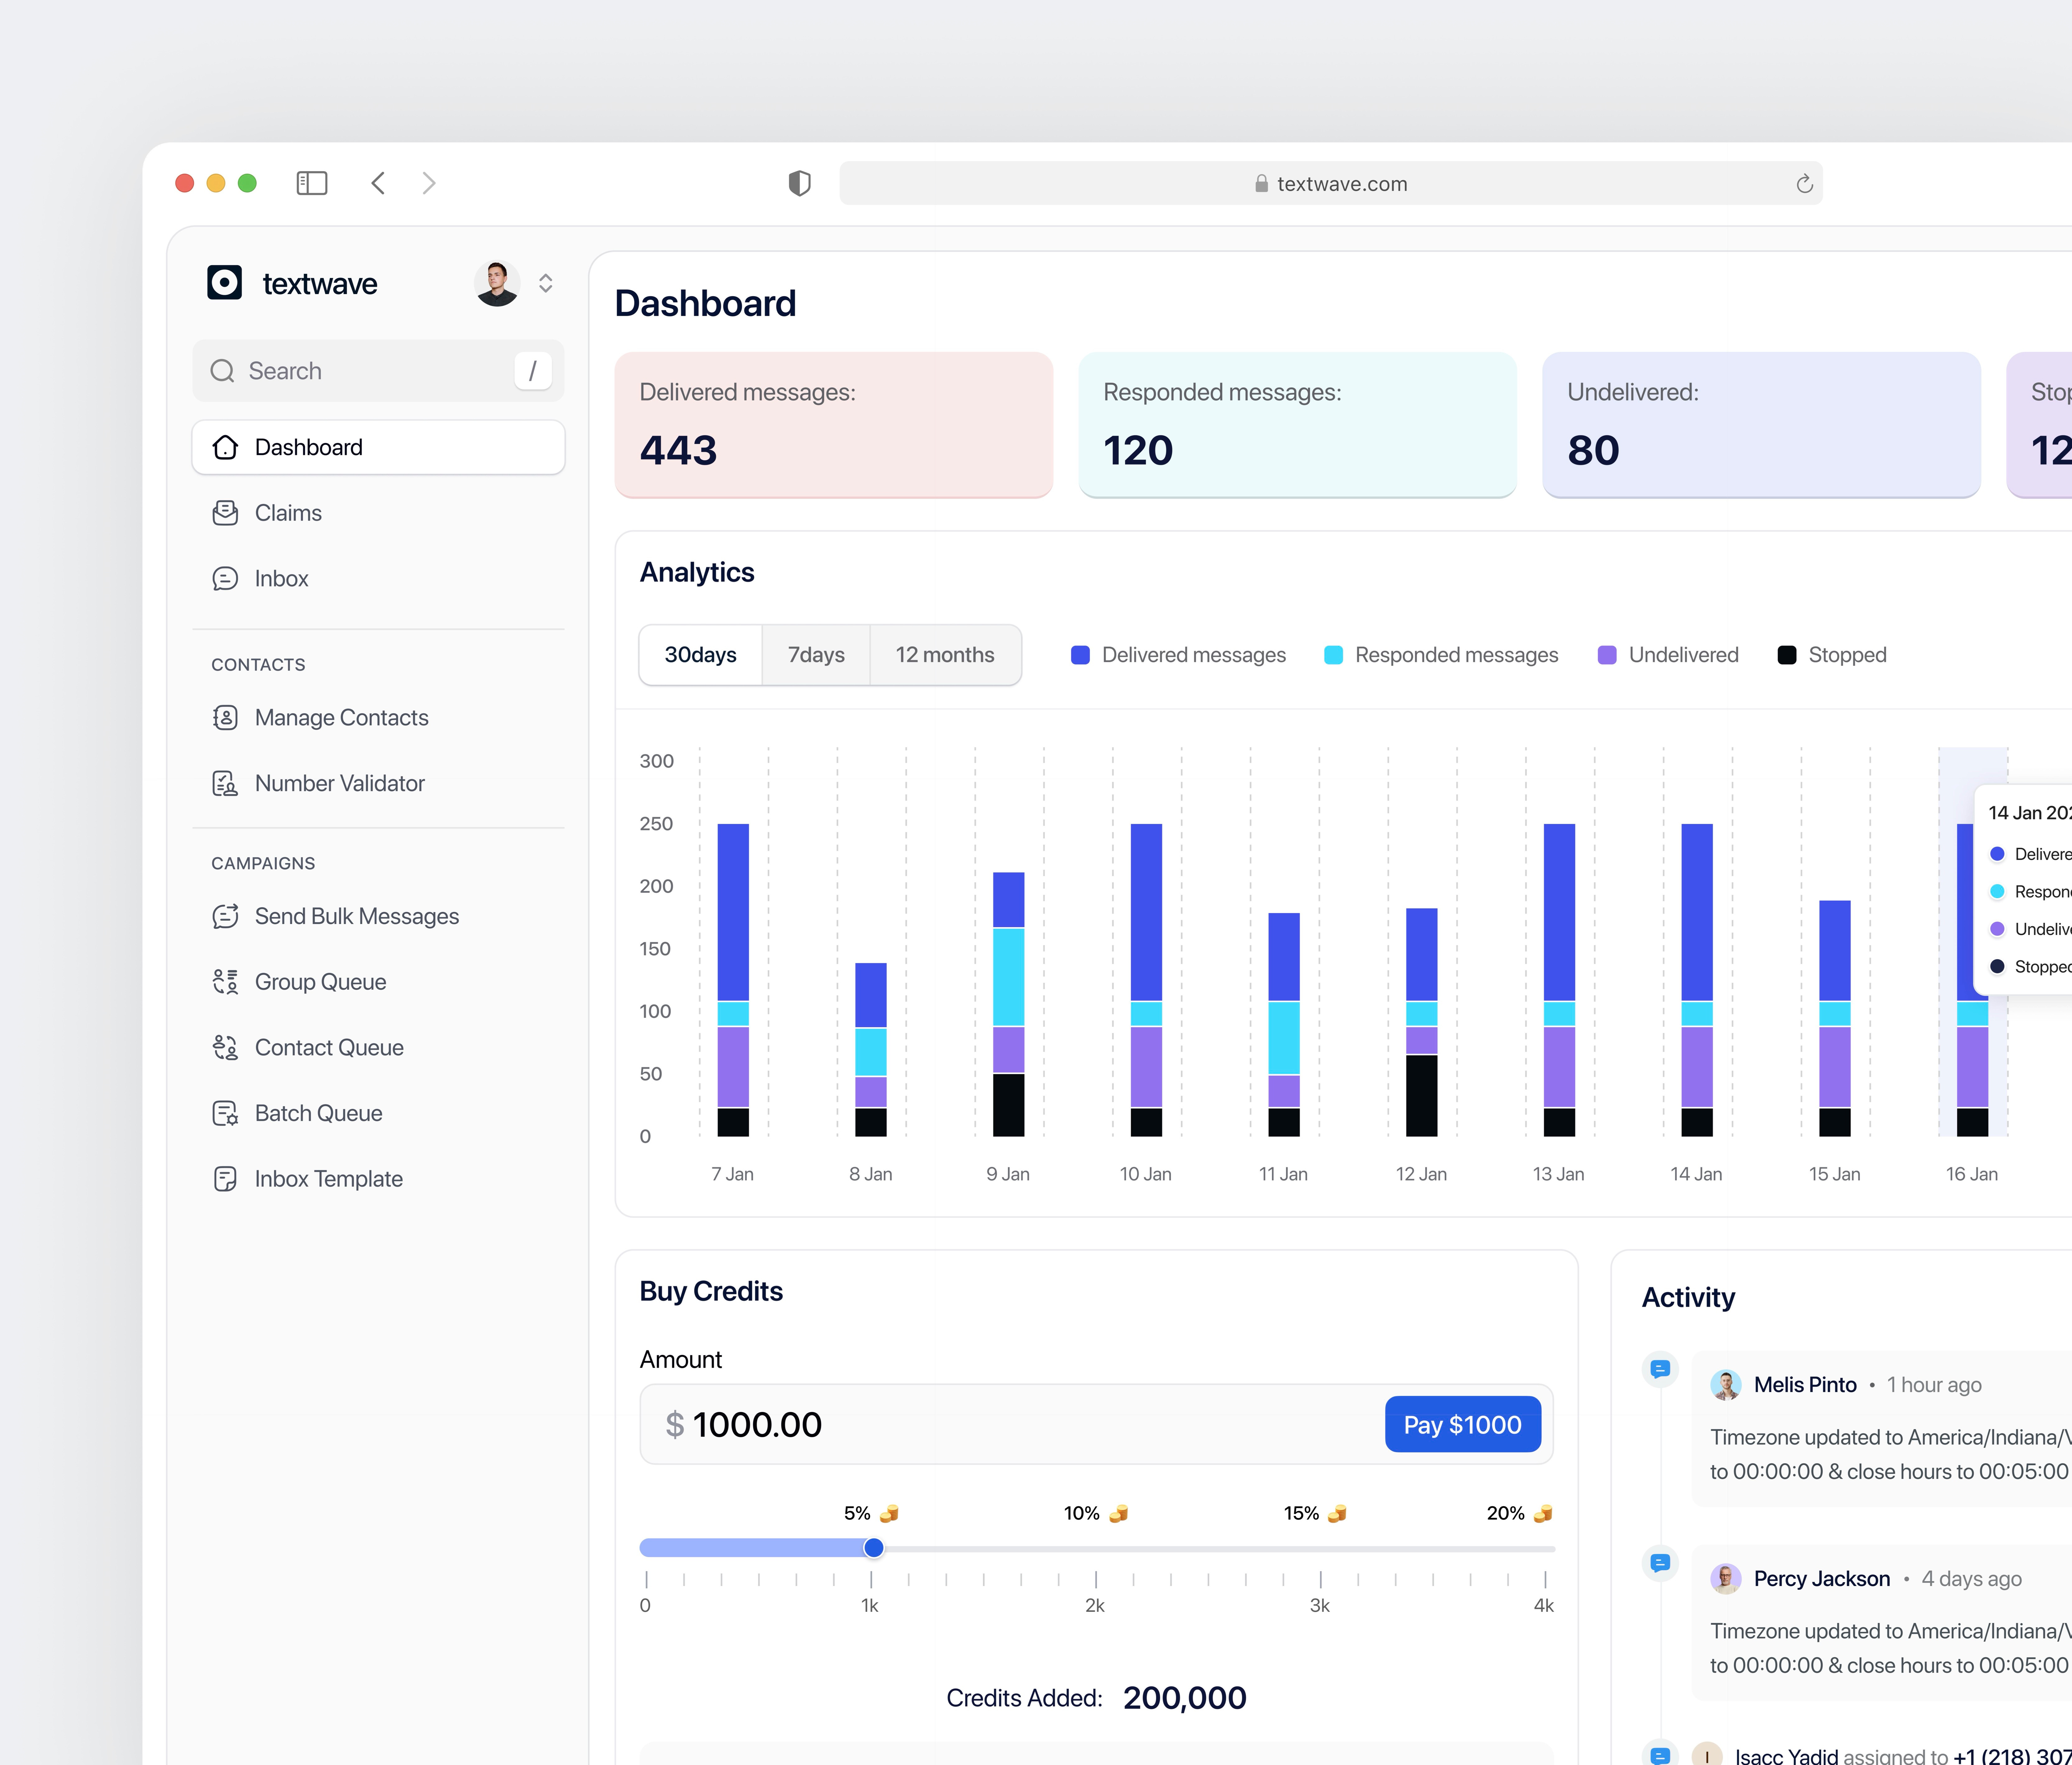2072x1765 pixels.
Task: Click the Send Bulk Messages icon
Action: pyautogui.click(x=225, y=916)
